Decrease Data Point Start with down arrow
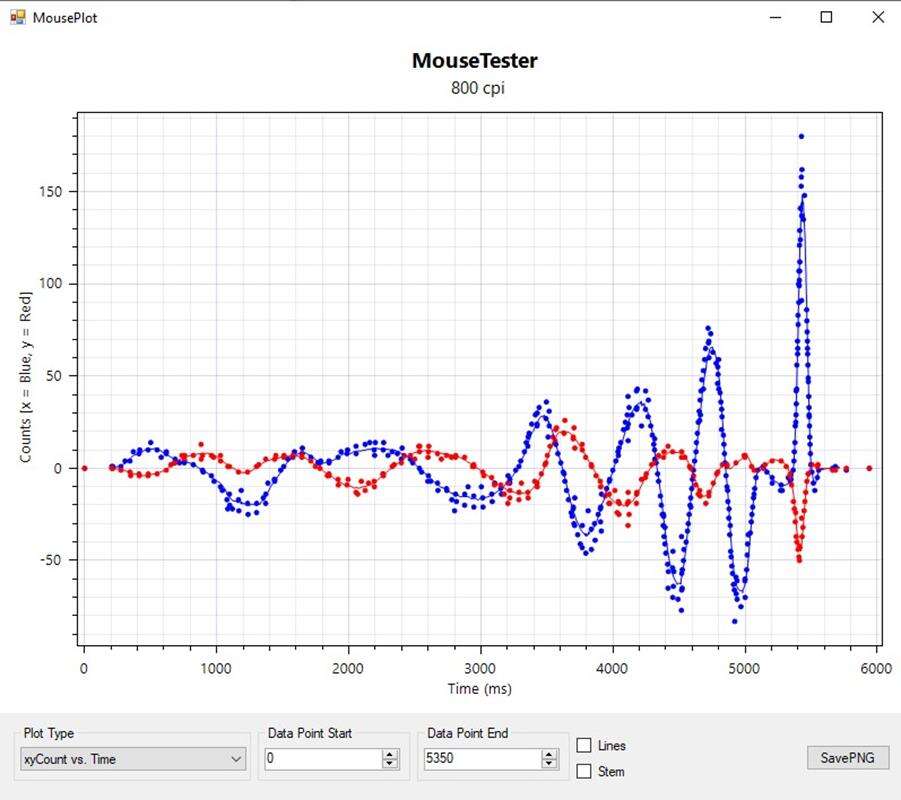 tap(390, 764)
